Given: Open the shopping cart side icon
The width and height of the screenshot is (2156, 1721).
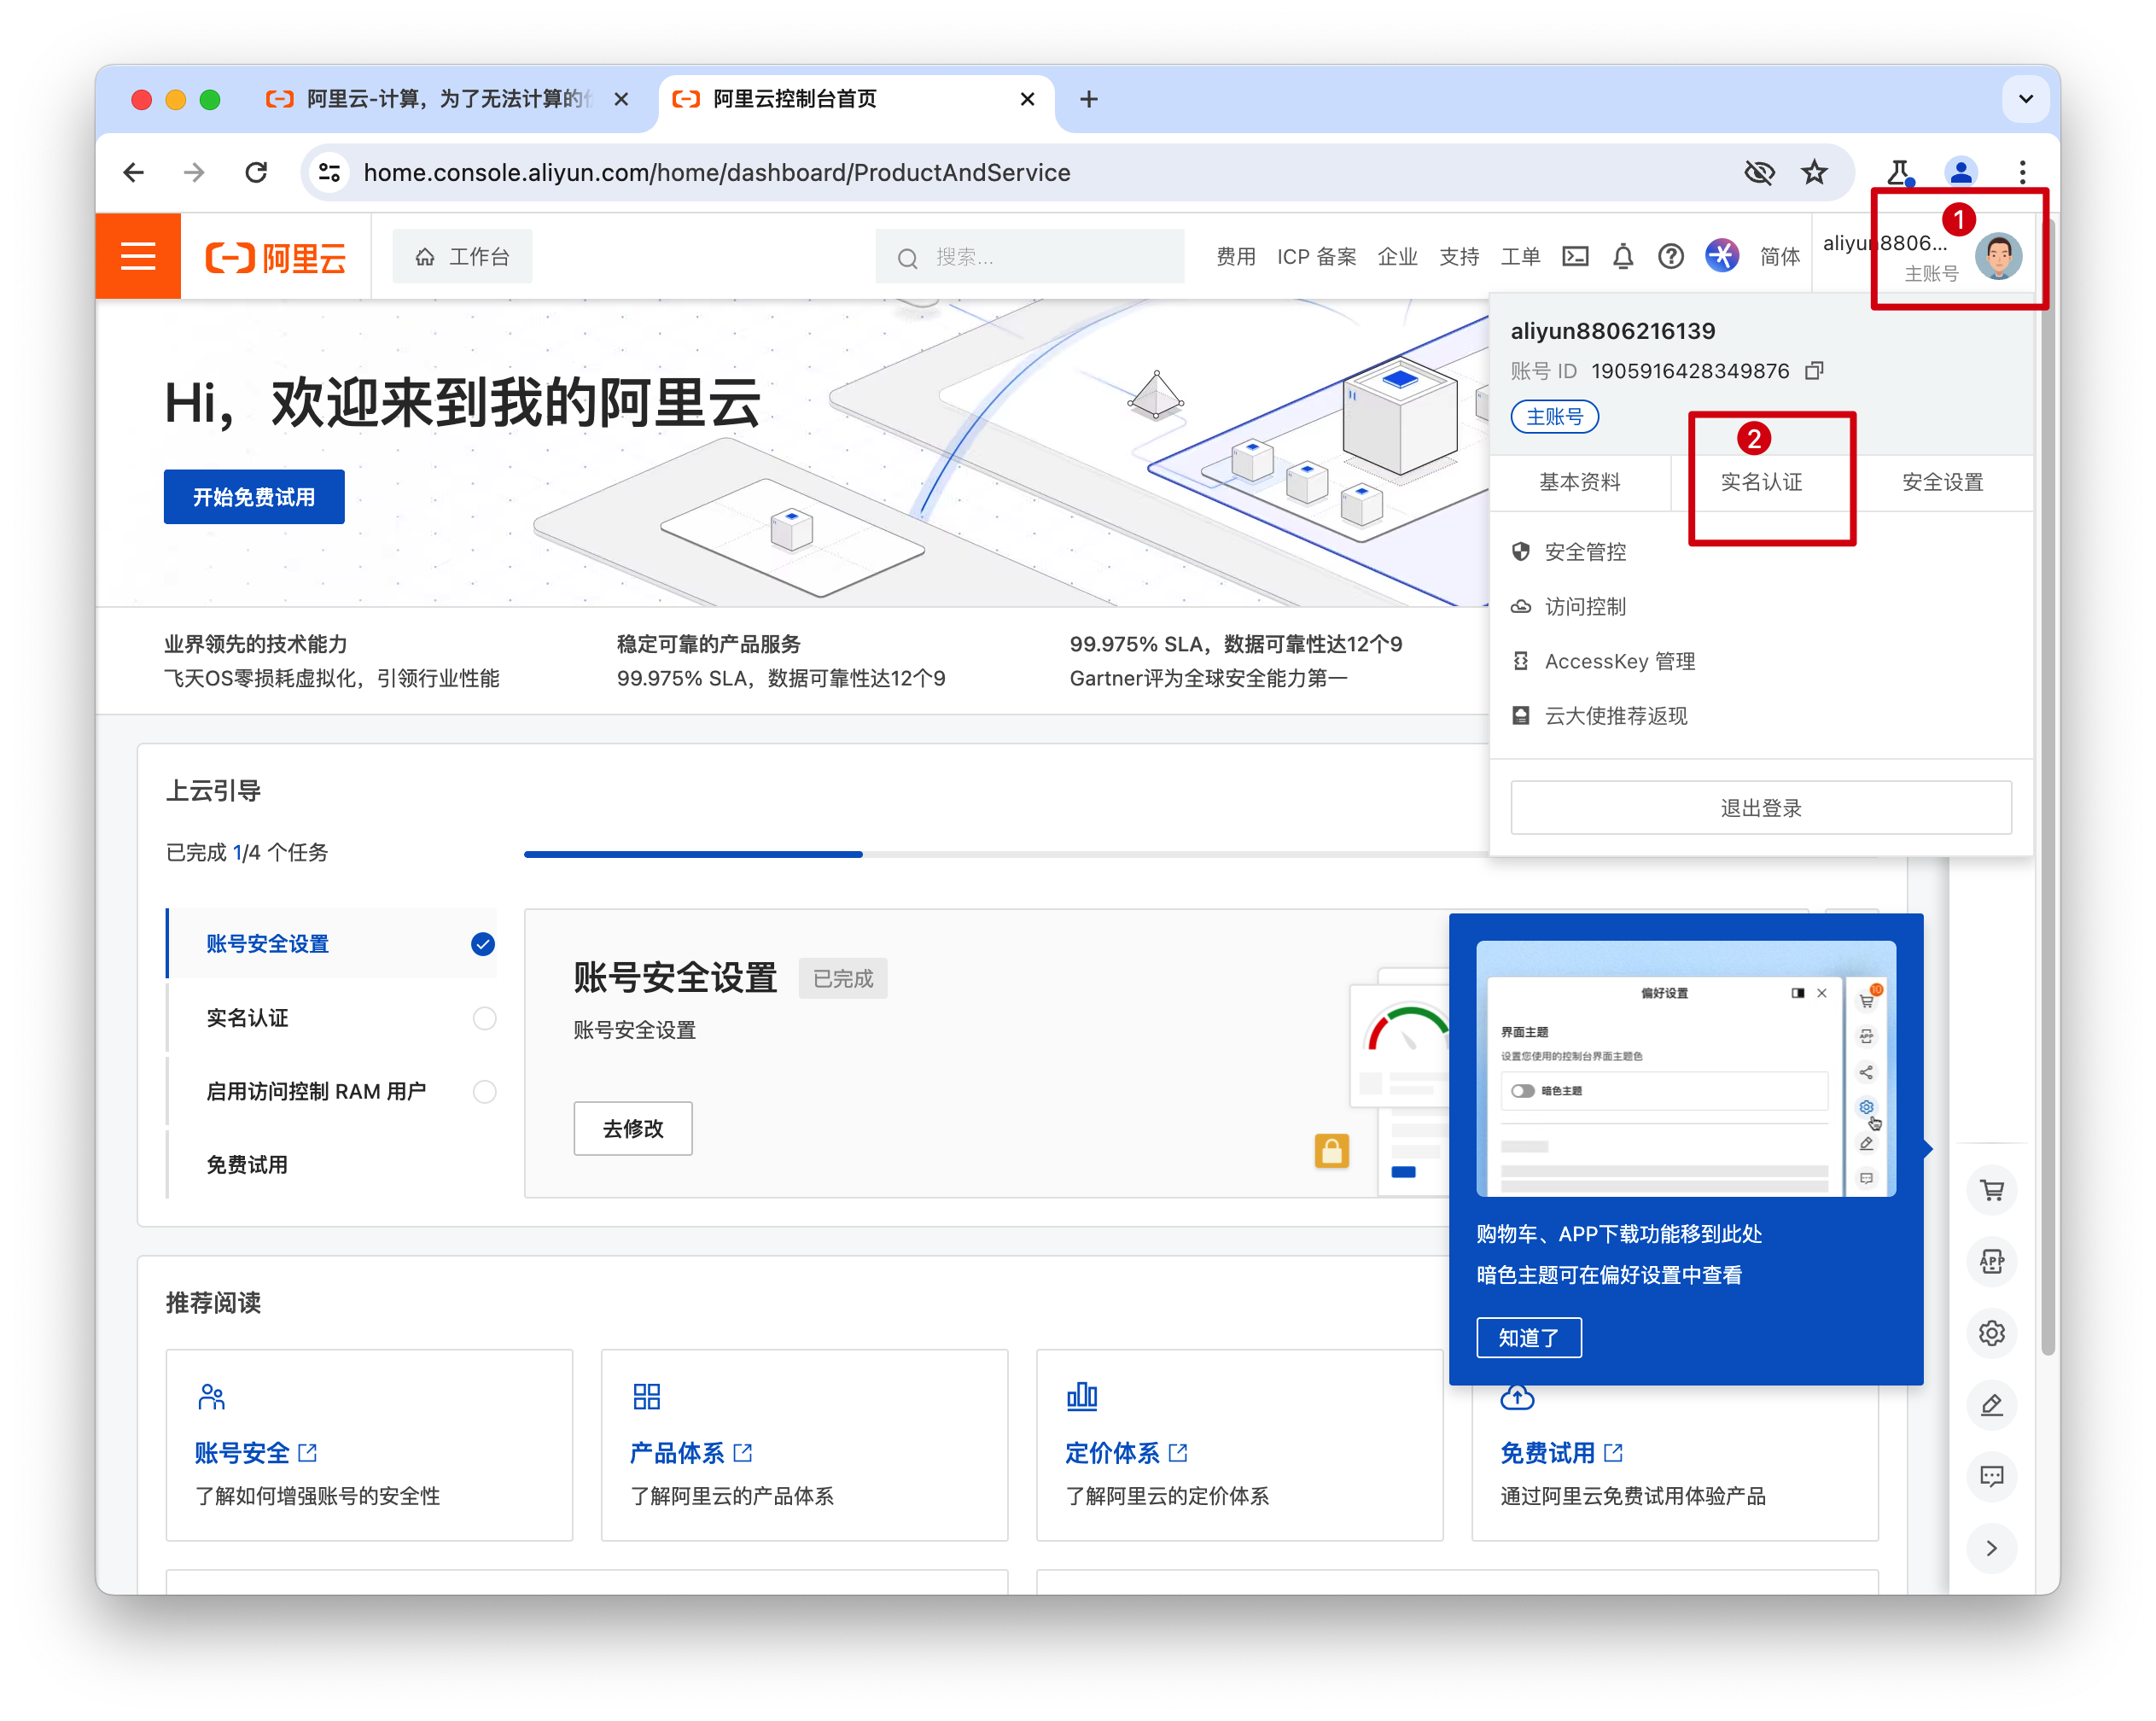Looking at the screenshot, I should pyautogui.click(x=1992, y=1190).
